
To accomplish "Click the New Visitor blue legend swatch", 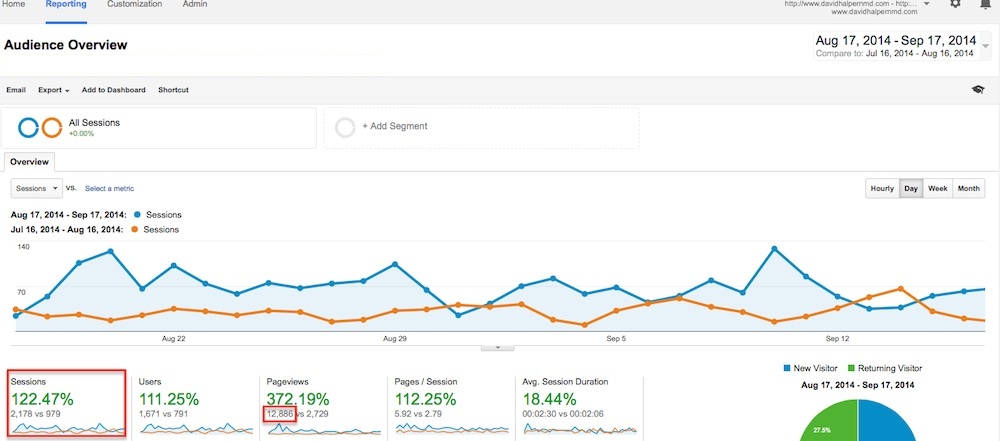I will click(787, 368).
